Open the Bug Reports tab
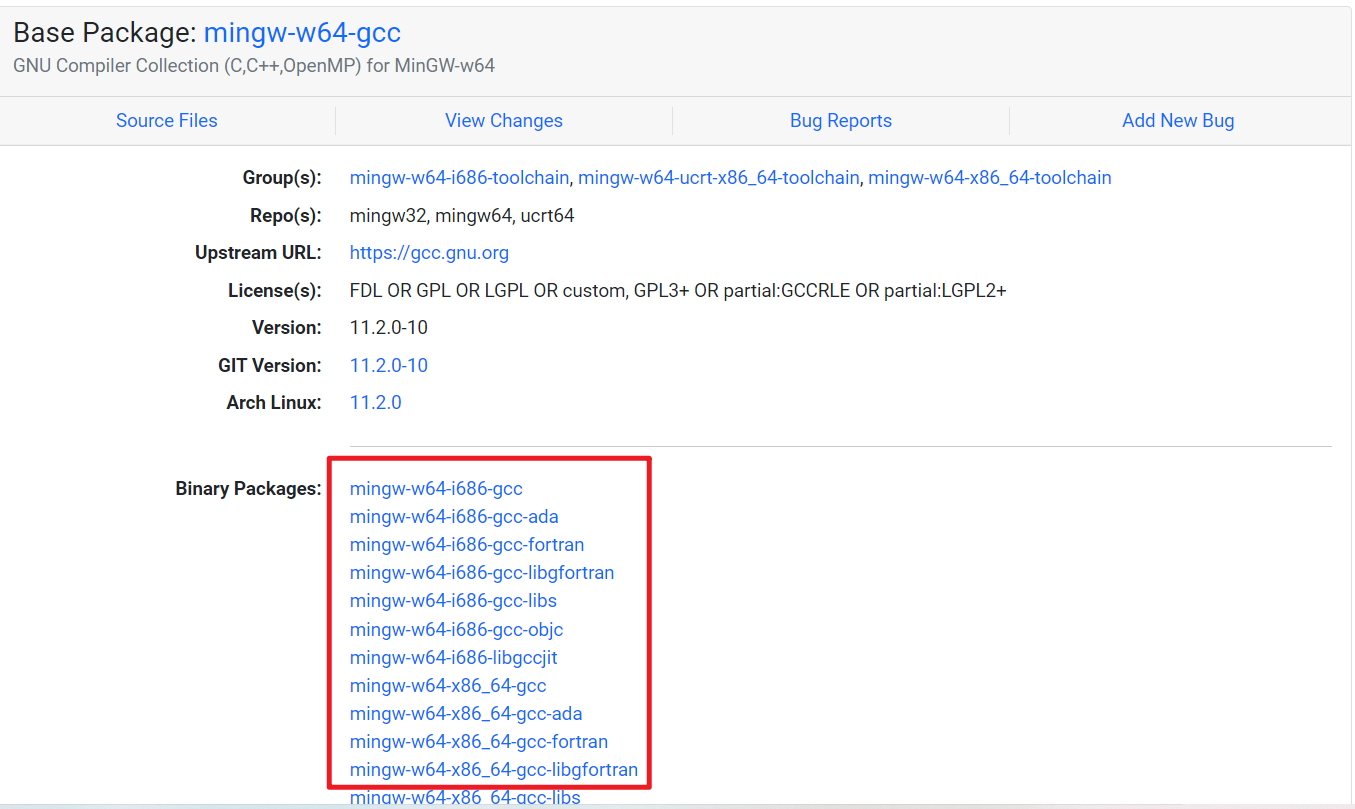Viewport: 1355px width, 809px height. click(x=841, y=121)
